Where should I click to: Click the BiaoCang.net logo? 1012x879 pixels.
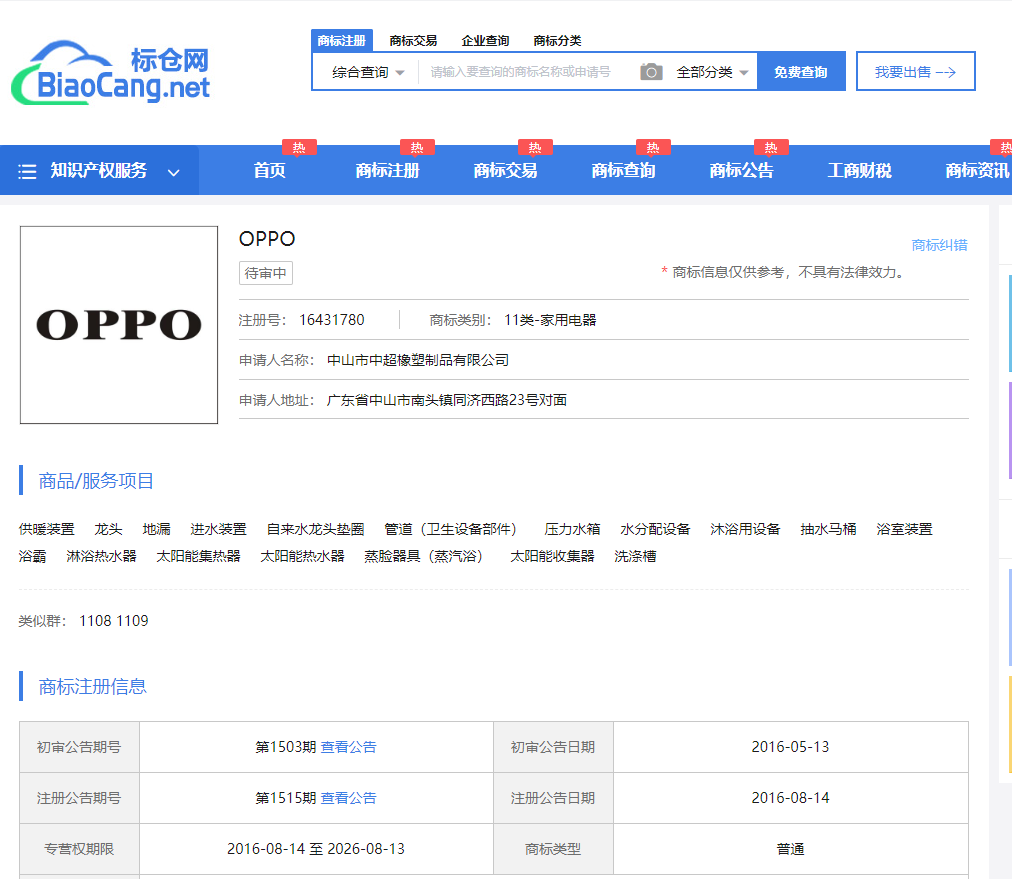(111, 73)
